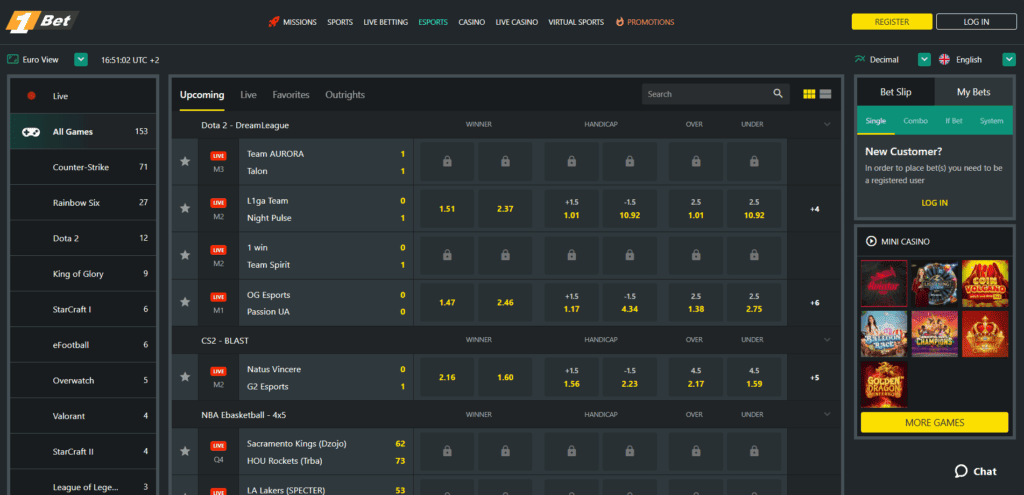Switch to the Outrights tab

(345, 95)
